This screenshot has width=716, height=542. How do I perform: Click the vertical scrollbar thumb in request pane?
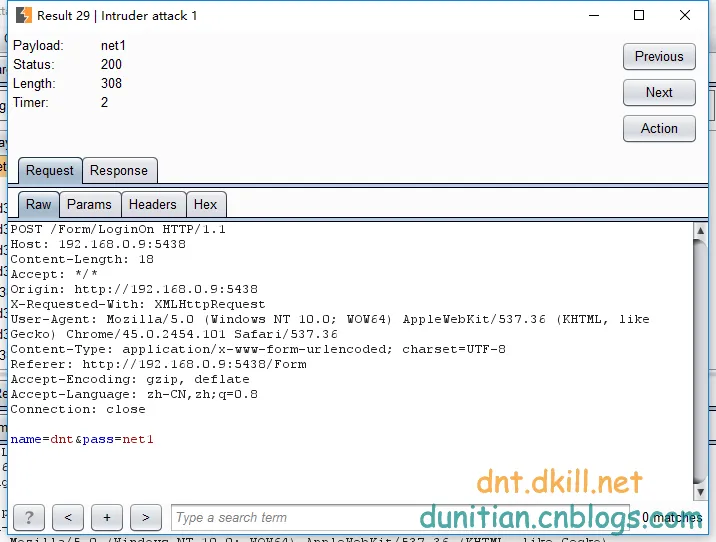point(700,361)
